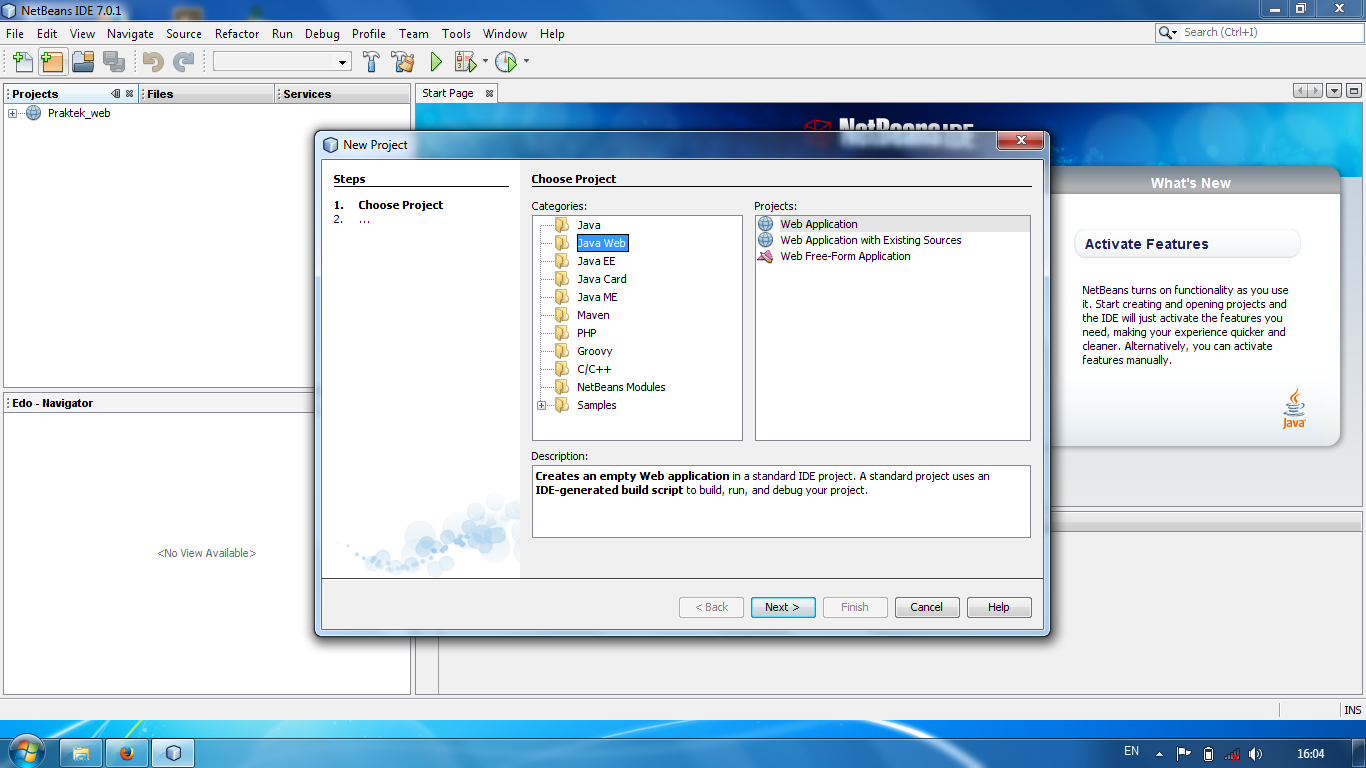Open the Tools menu
1366x768 pixels.
point(456,33)
